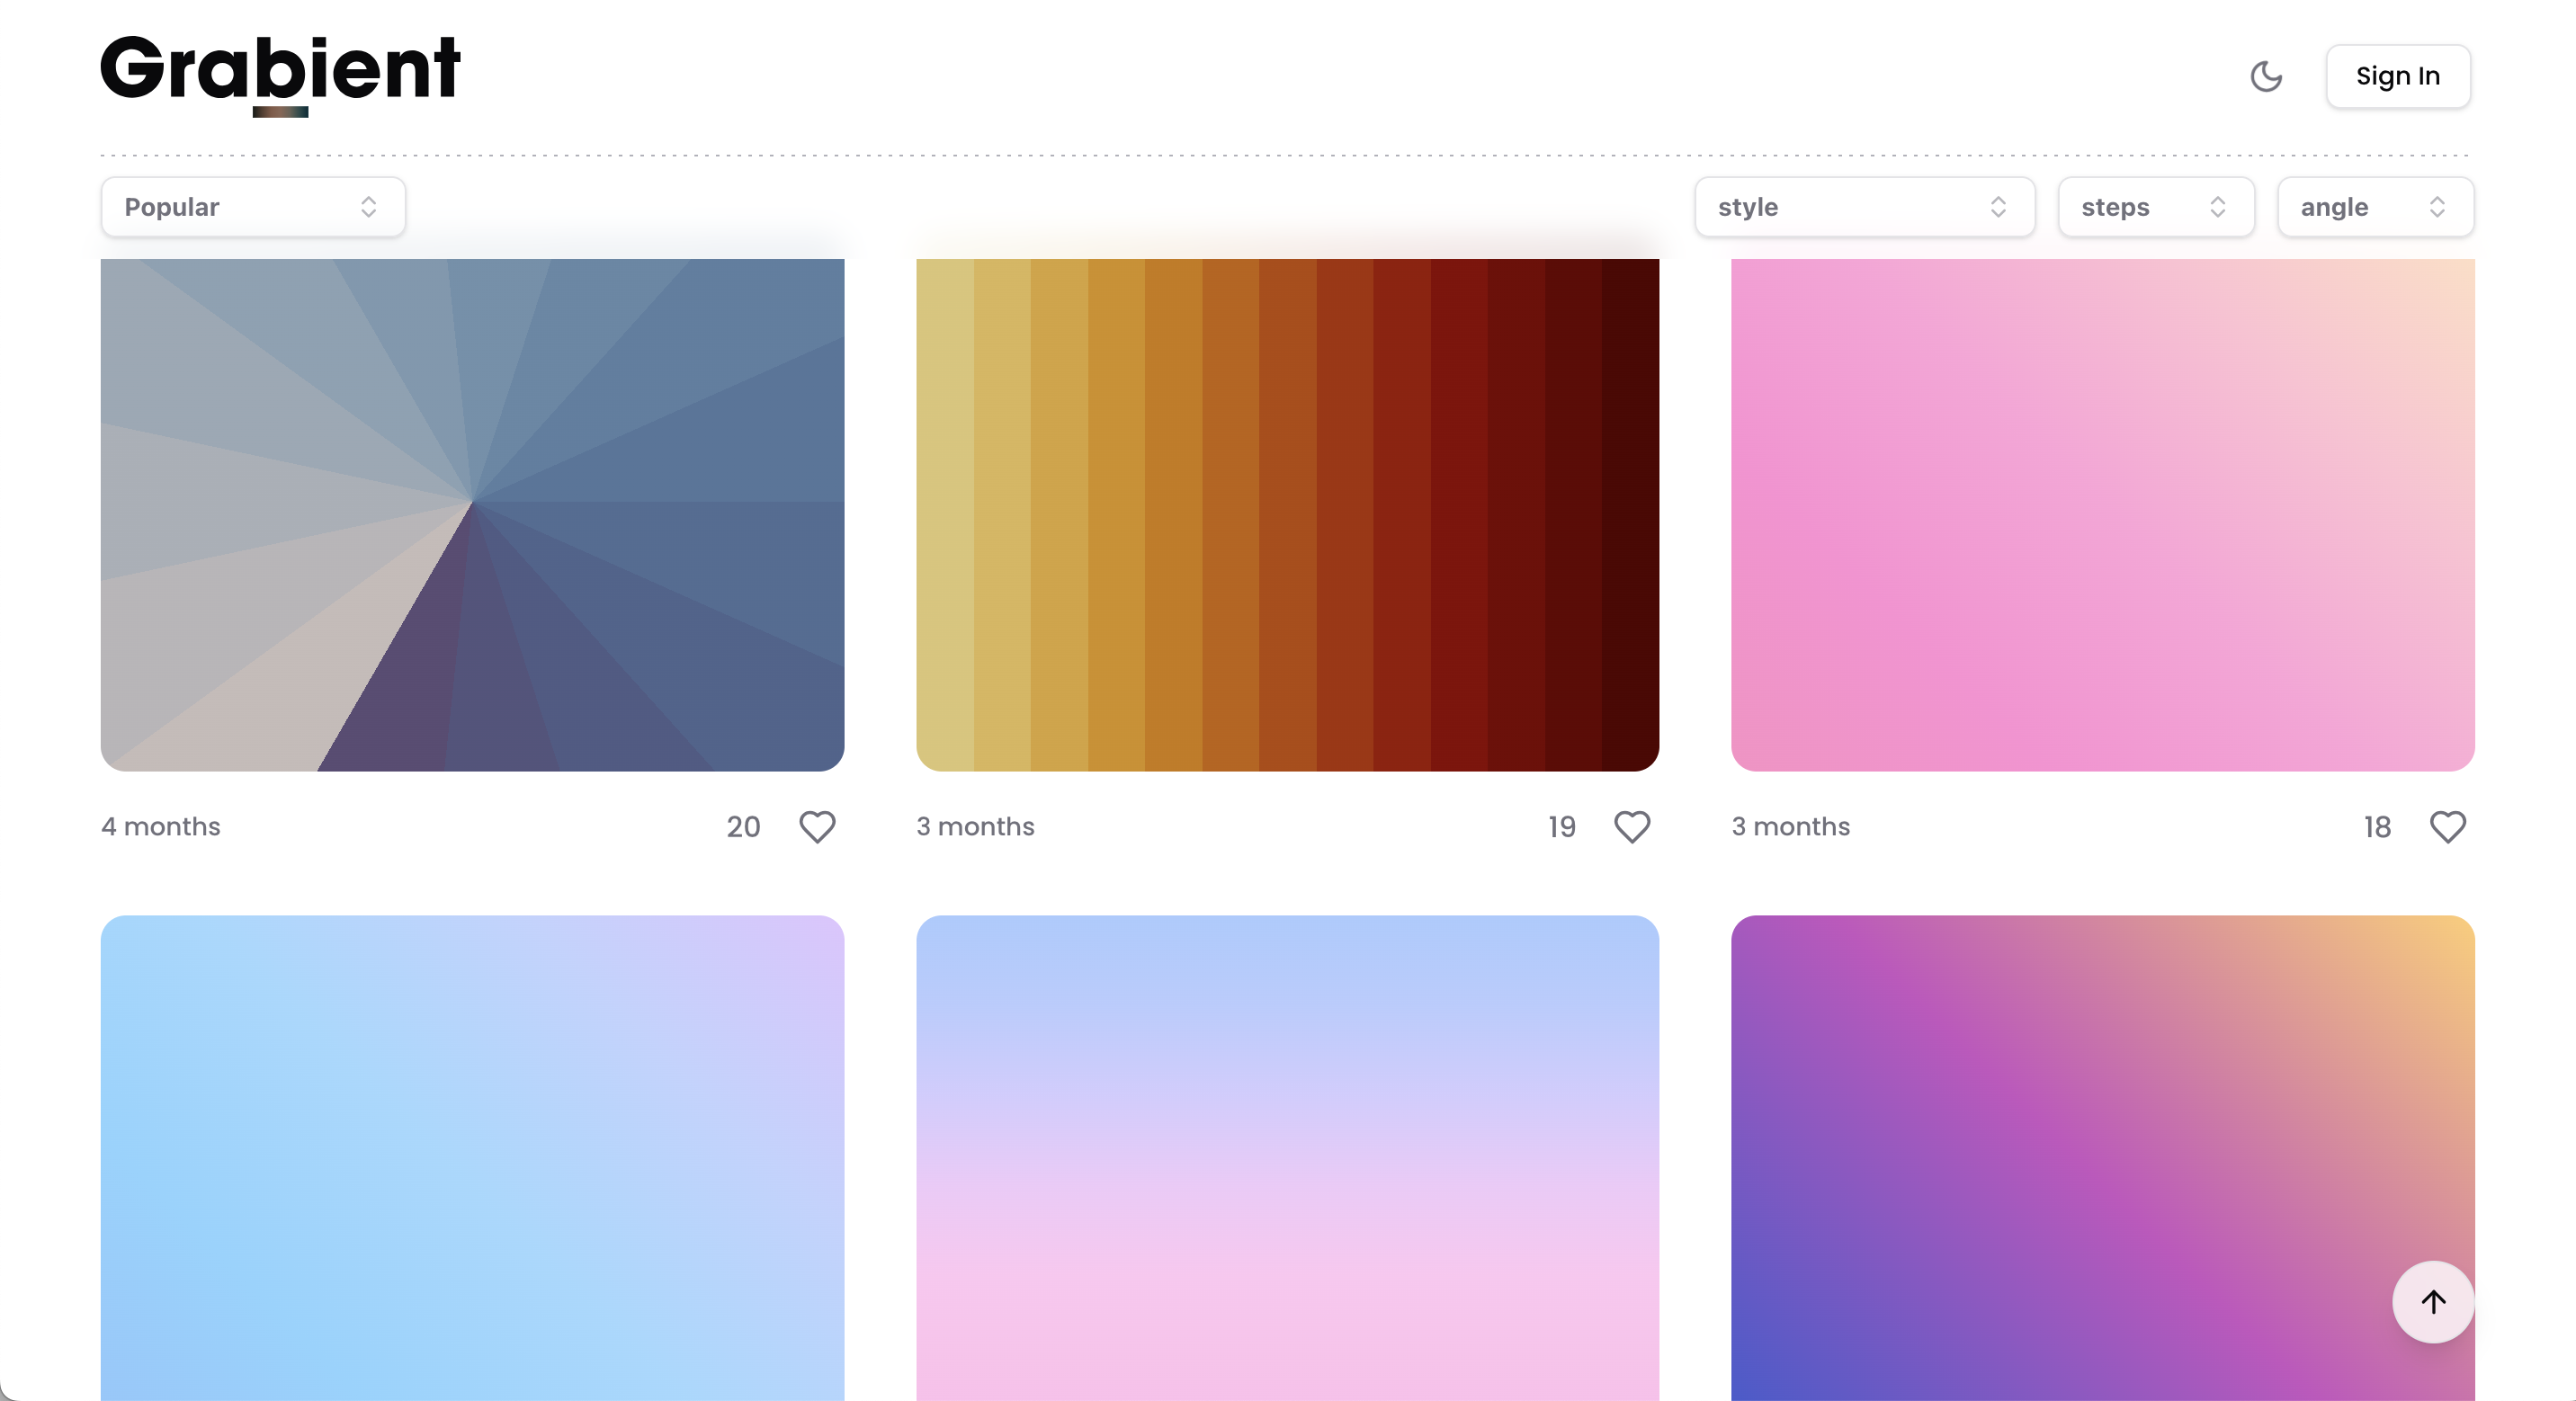
Task: Expand the style filter dropdown
Action: pyautogui.click(x=1864, y=207)
